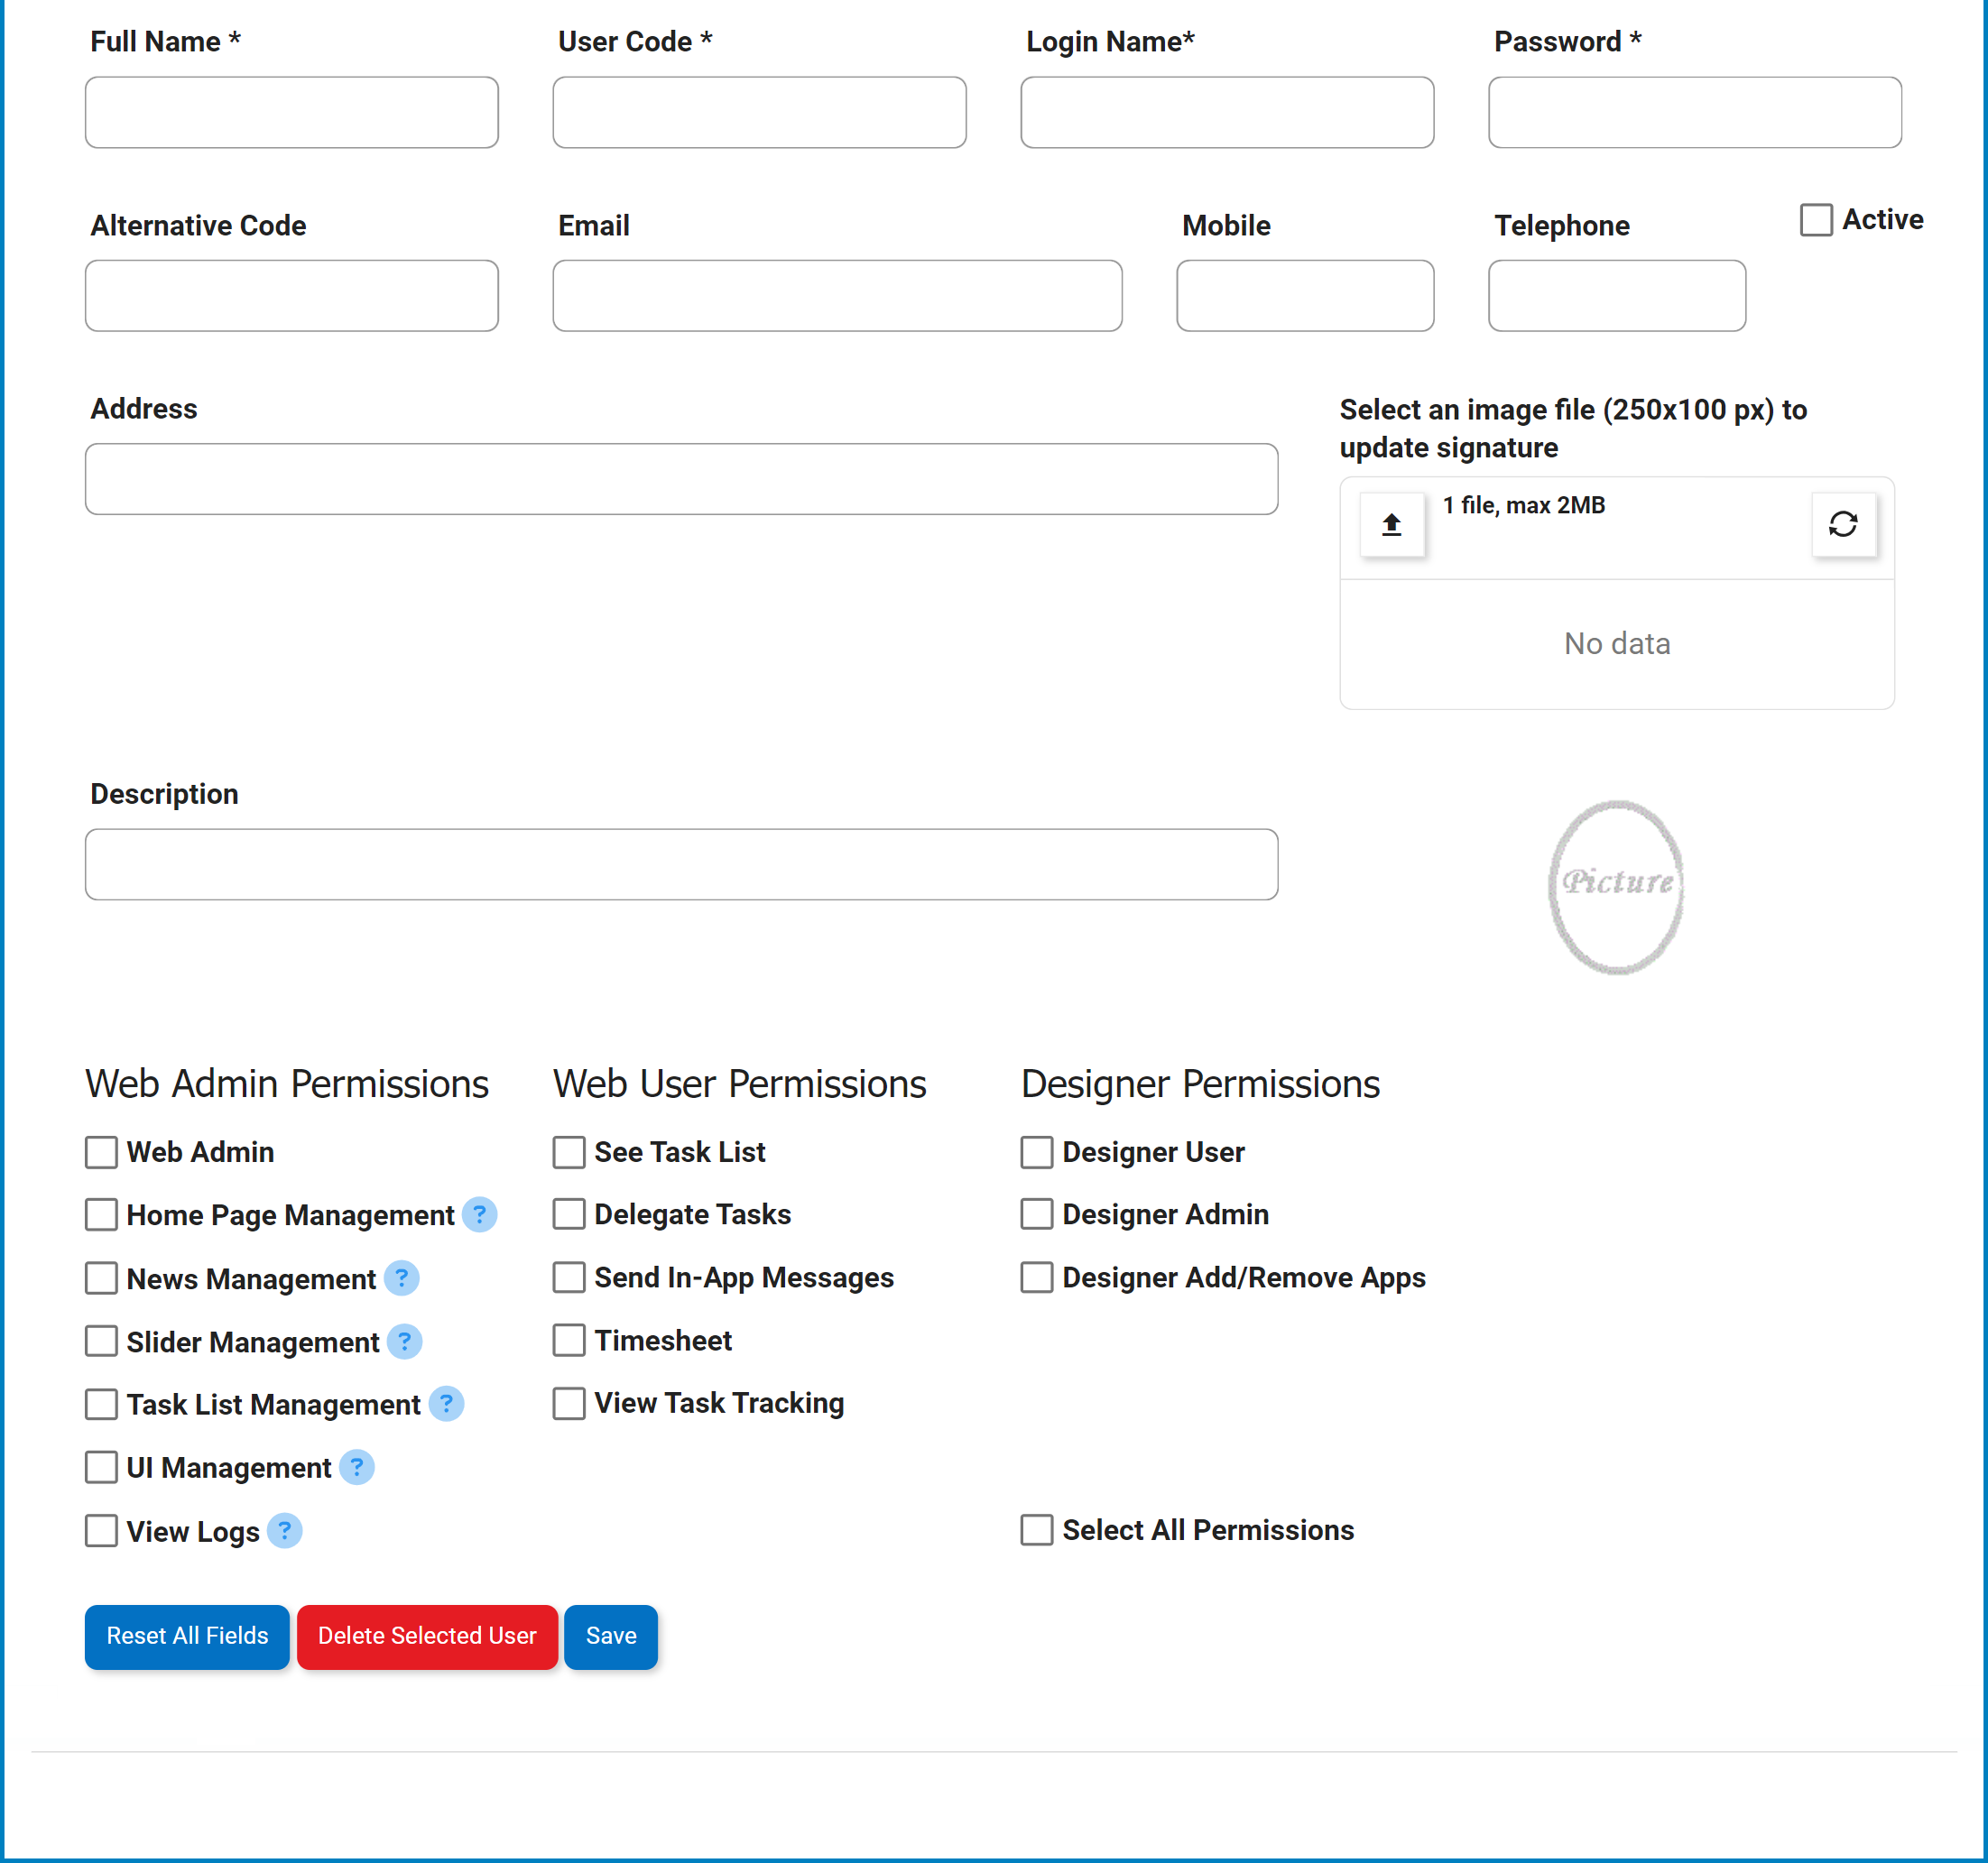
Task: Open help icon beside View Logs
Action: [x=285, y=1530]
